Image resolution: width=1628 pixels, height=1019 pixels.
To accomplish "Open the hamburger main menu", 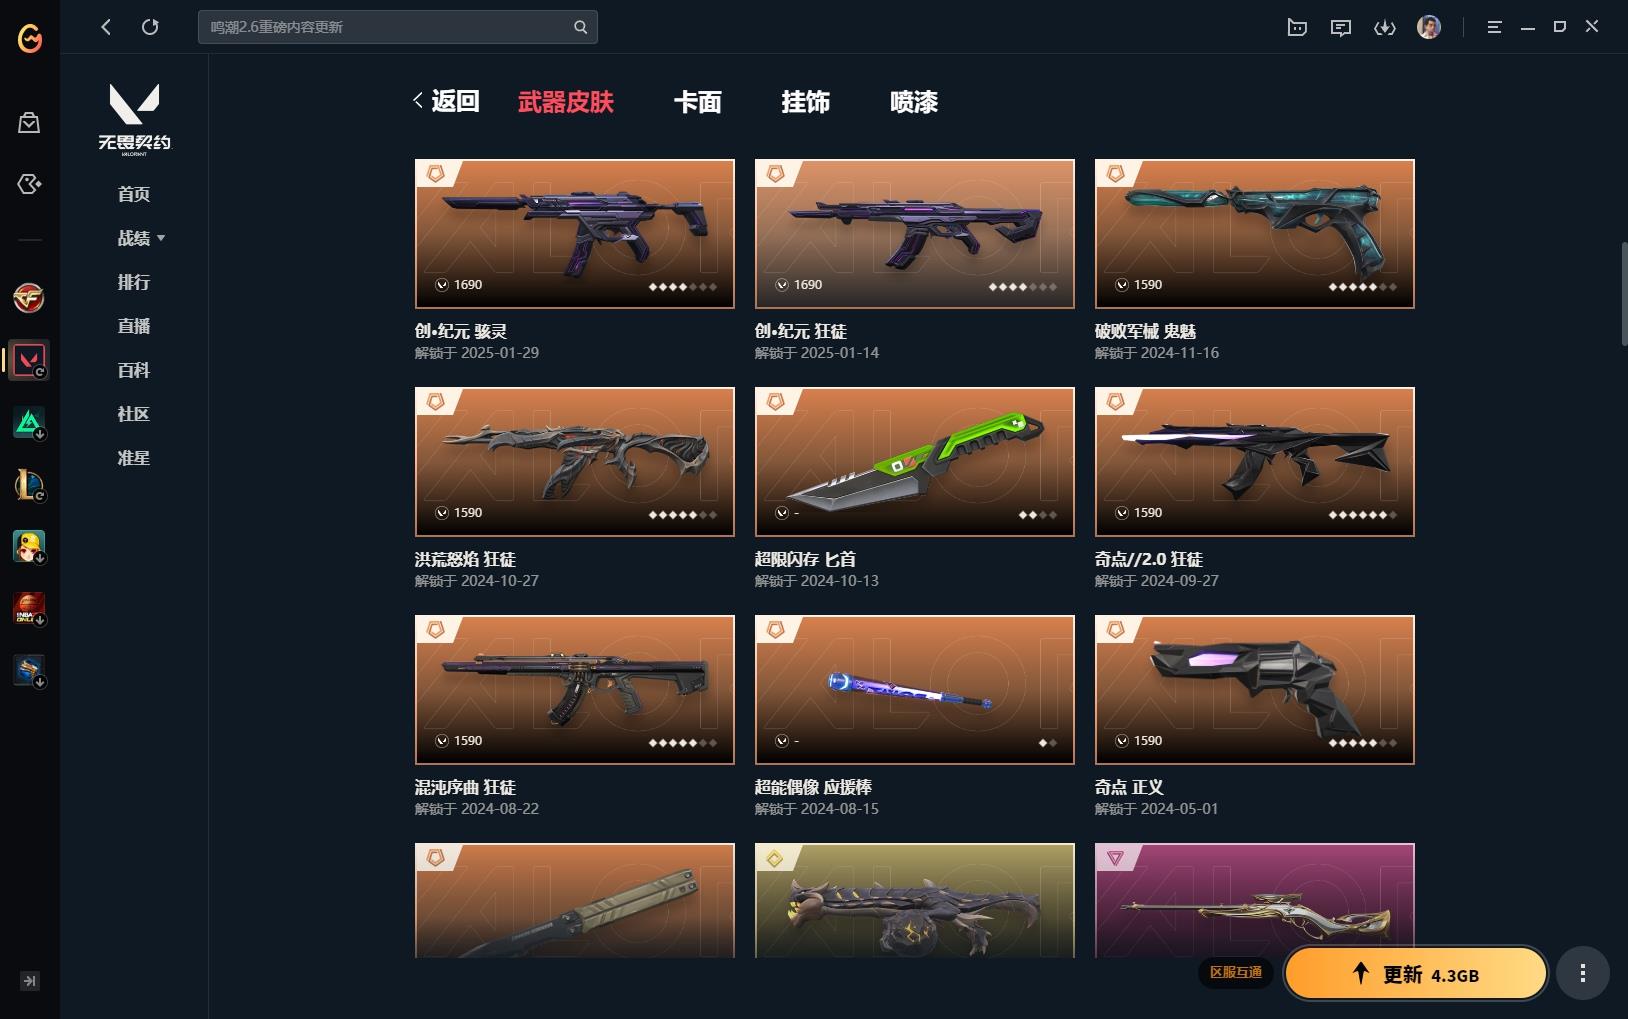I will (1494, 27).
